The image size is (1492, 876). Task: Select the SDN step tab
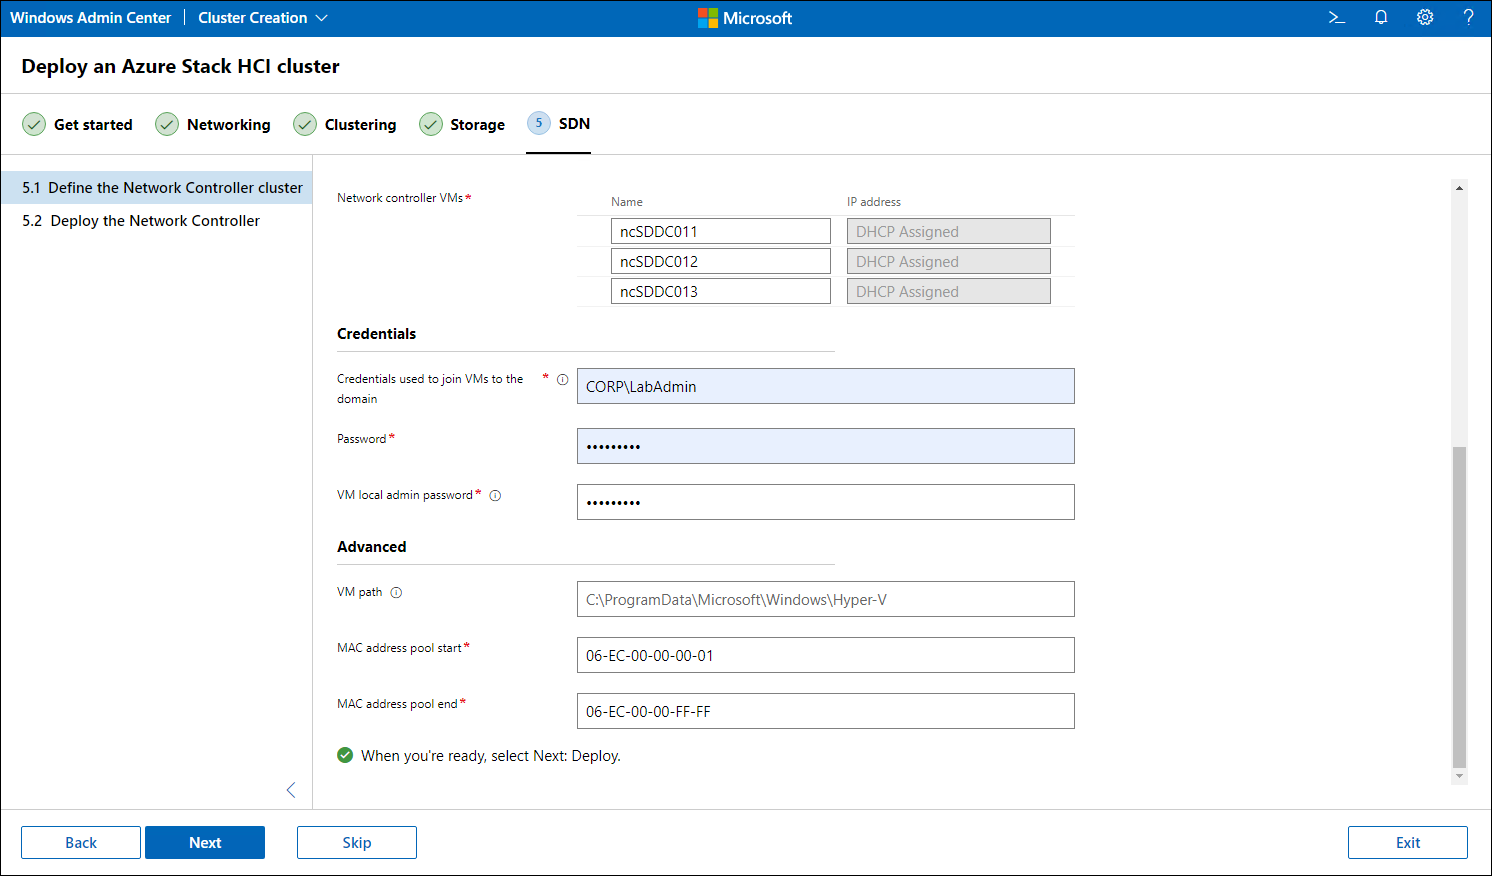[558, 124]
